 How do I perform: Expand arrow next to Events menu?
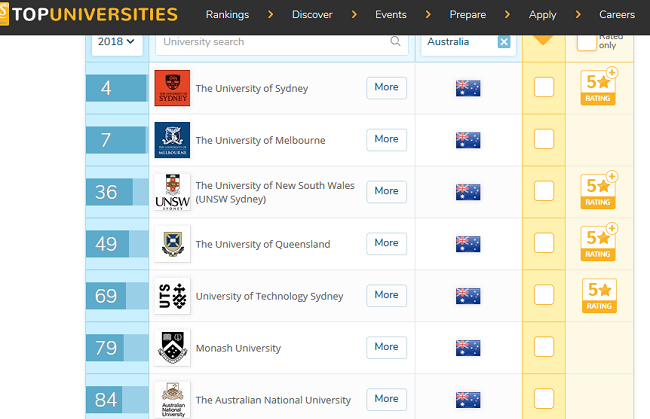click(428, 15)
